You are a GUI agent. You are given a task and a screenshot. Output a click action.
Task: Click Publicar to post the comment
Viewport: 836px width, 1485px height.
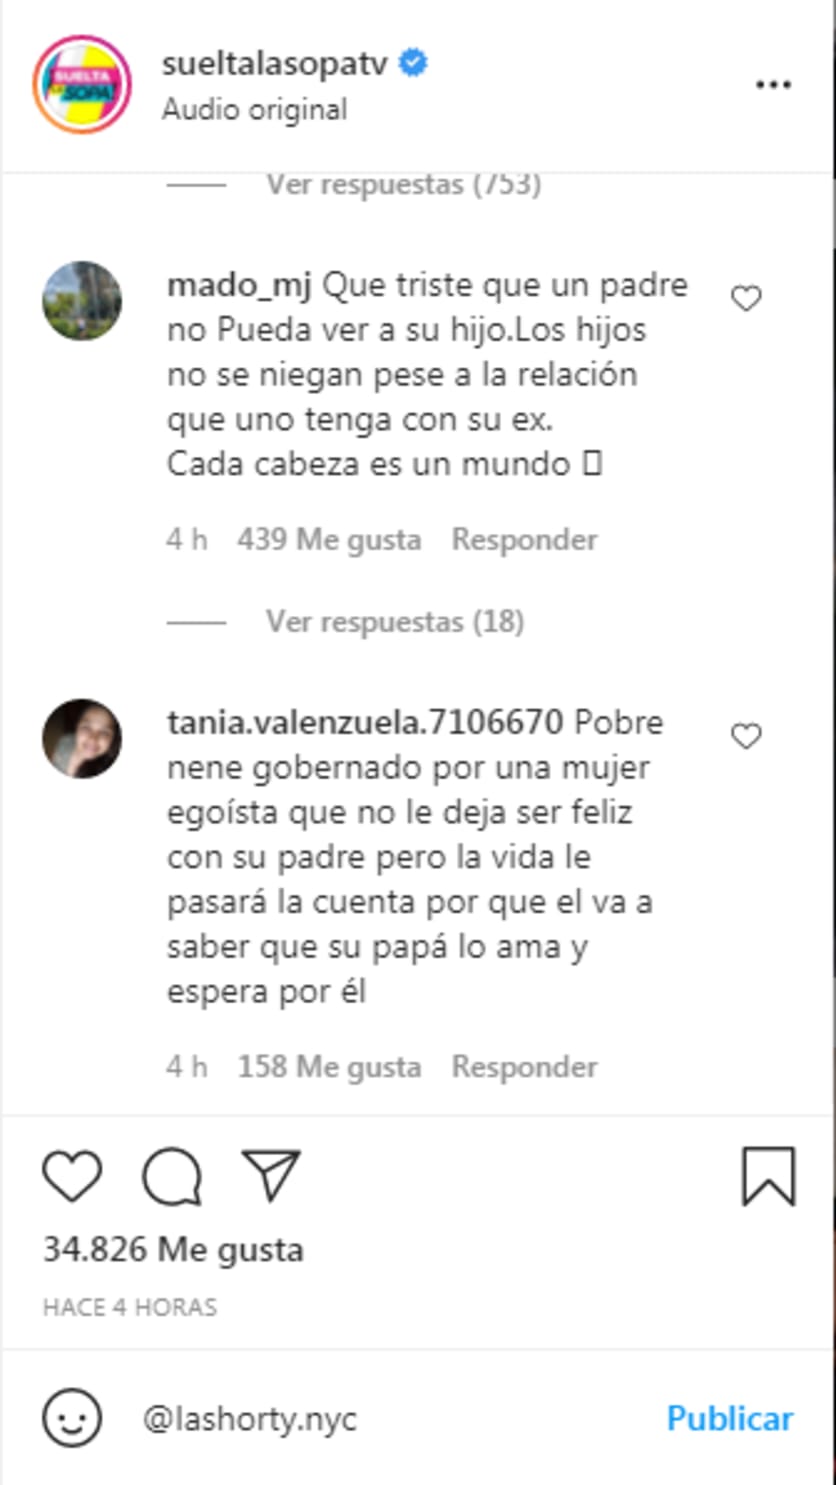pos(730,1418)
